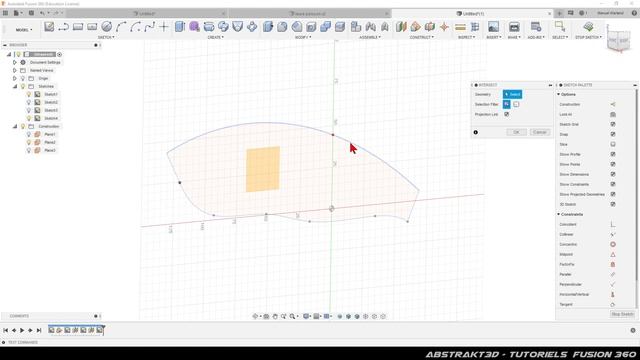This screenshot has height=360, width=640.
Task: Select the Line tool in the Sketch group
Action: pyautogui.click(x=63, y=27)
